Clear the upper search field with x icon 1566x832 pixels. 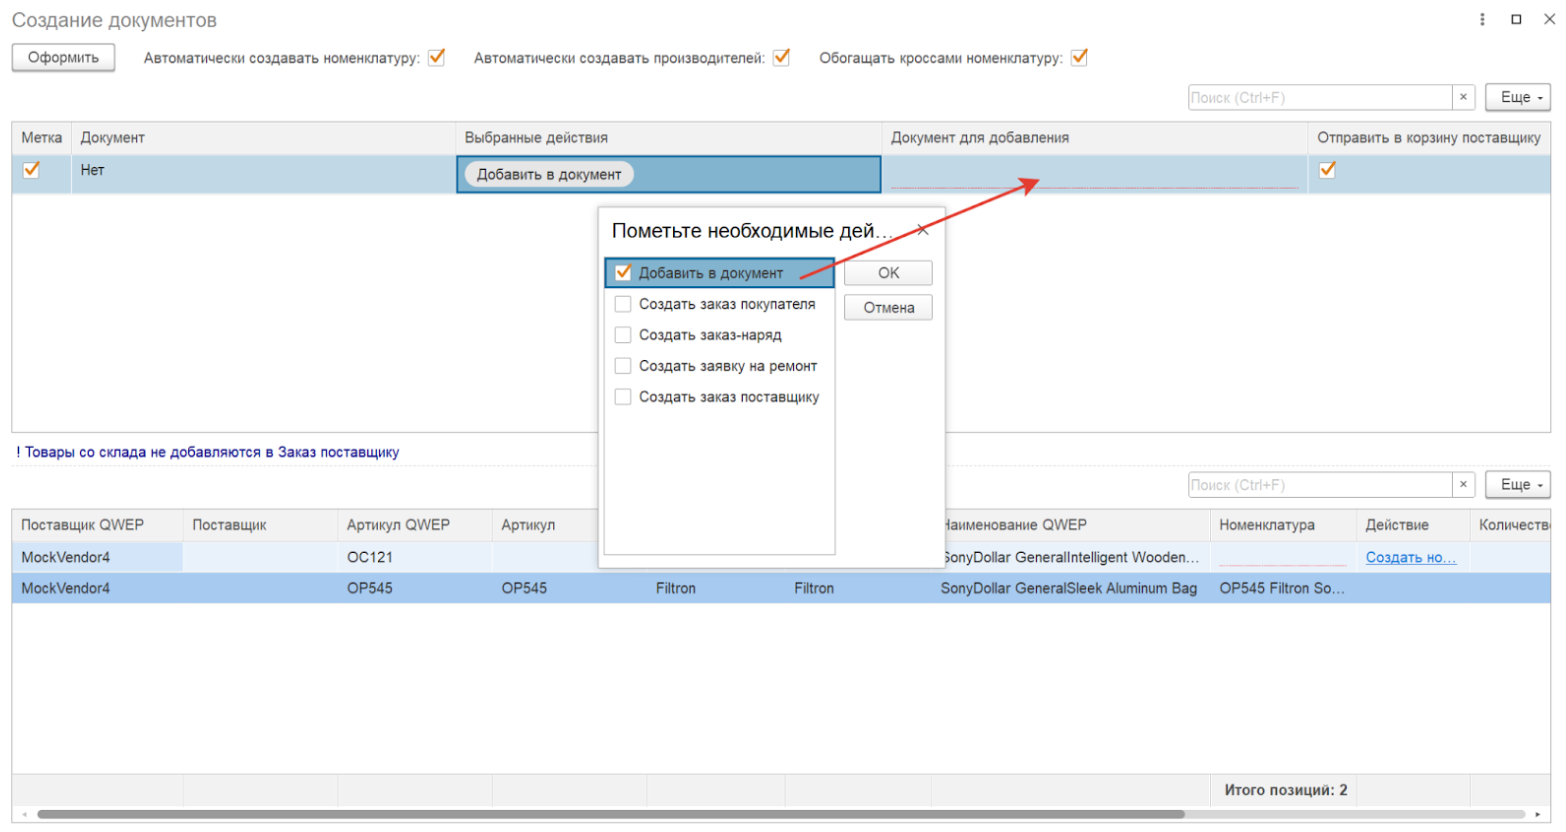click(x=1463, y=97)
